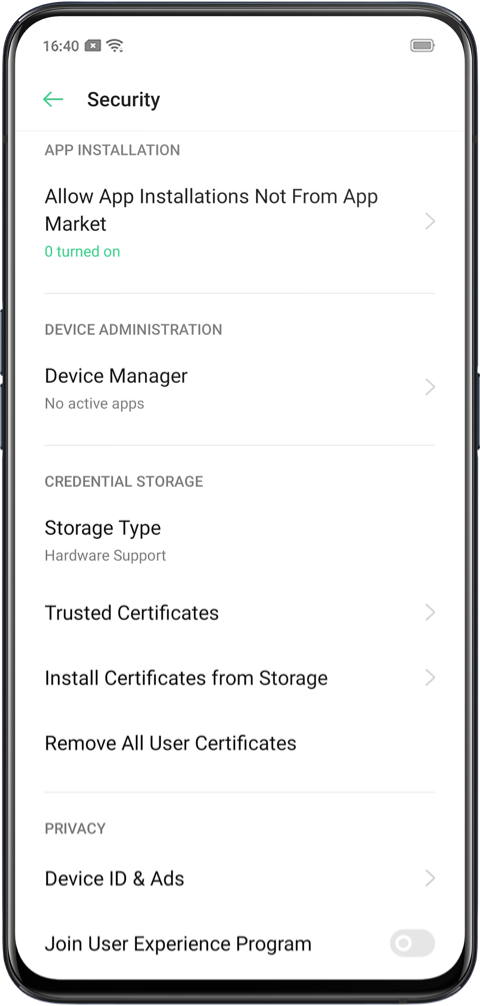Open Allow App Installations Not From App Market
Viewport: 480px width, 1006px height.
[x=239, y=222]
